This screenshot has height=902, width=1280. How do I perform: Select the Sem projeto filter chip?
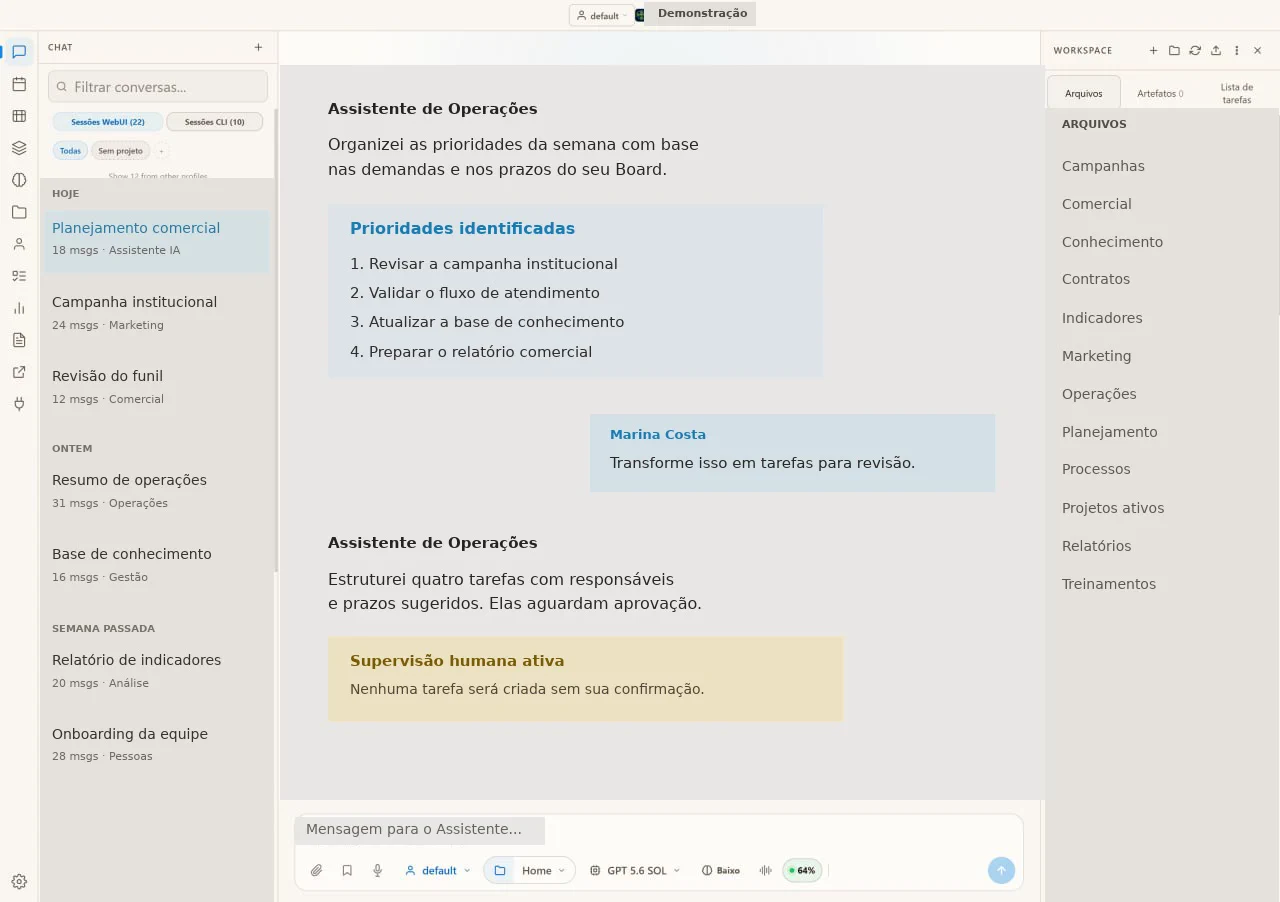[121, 151]
